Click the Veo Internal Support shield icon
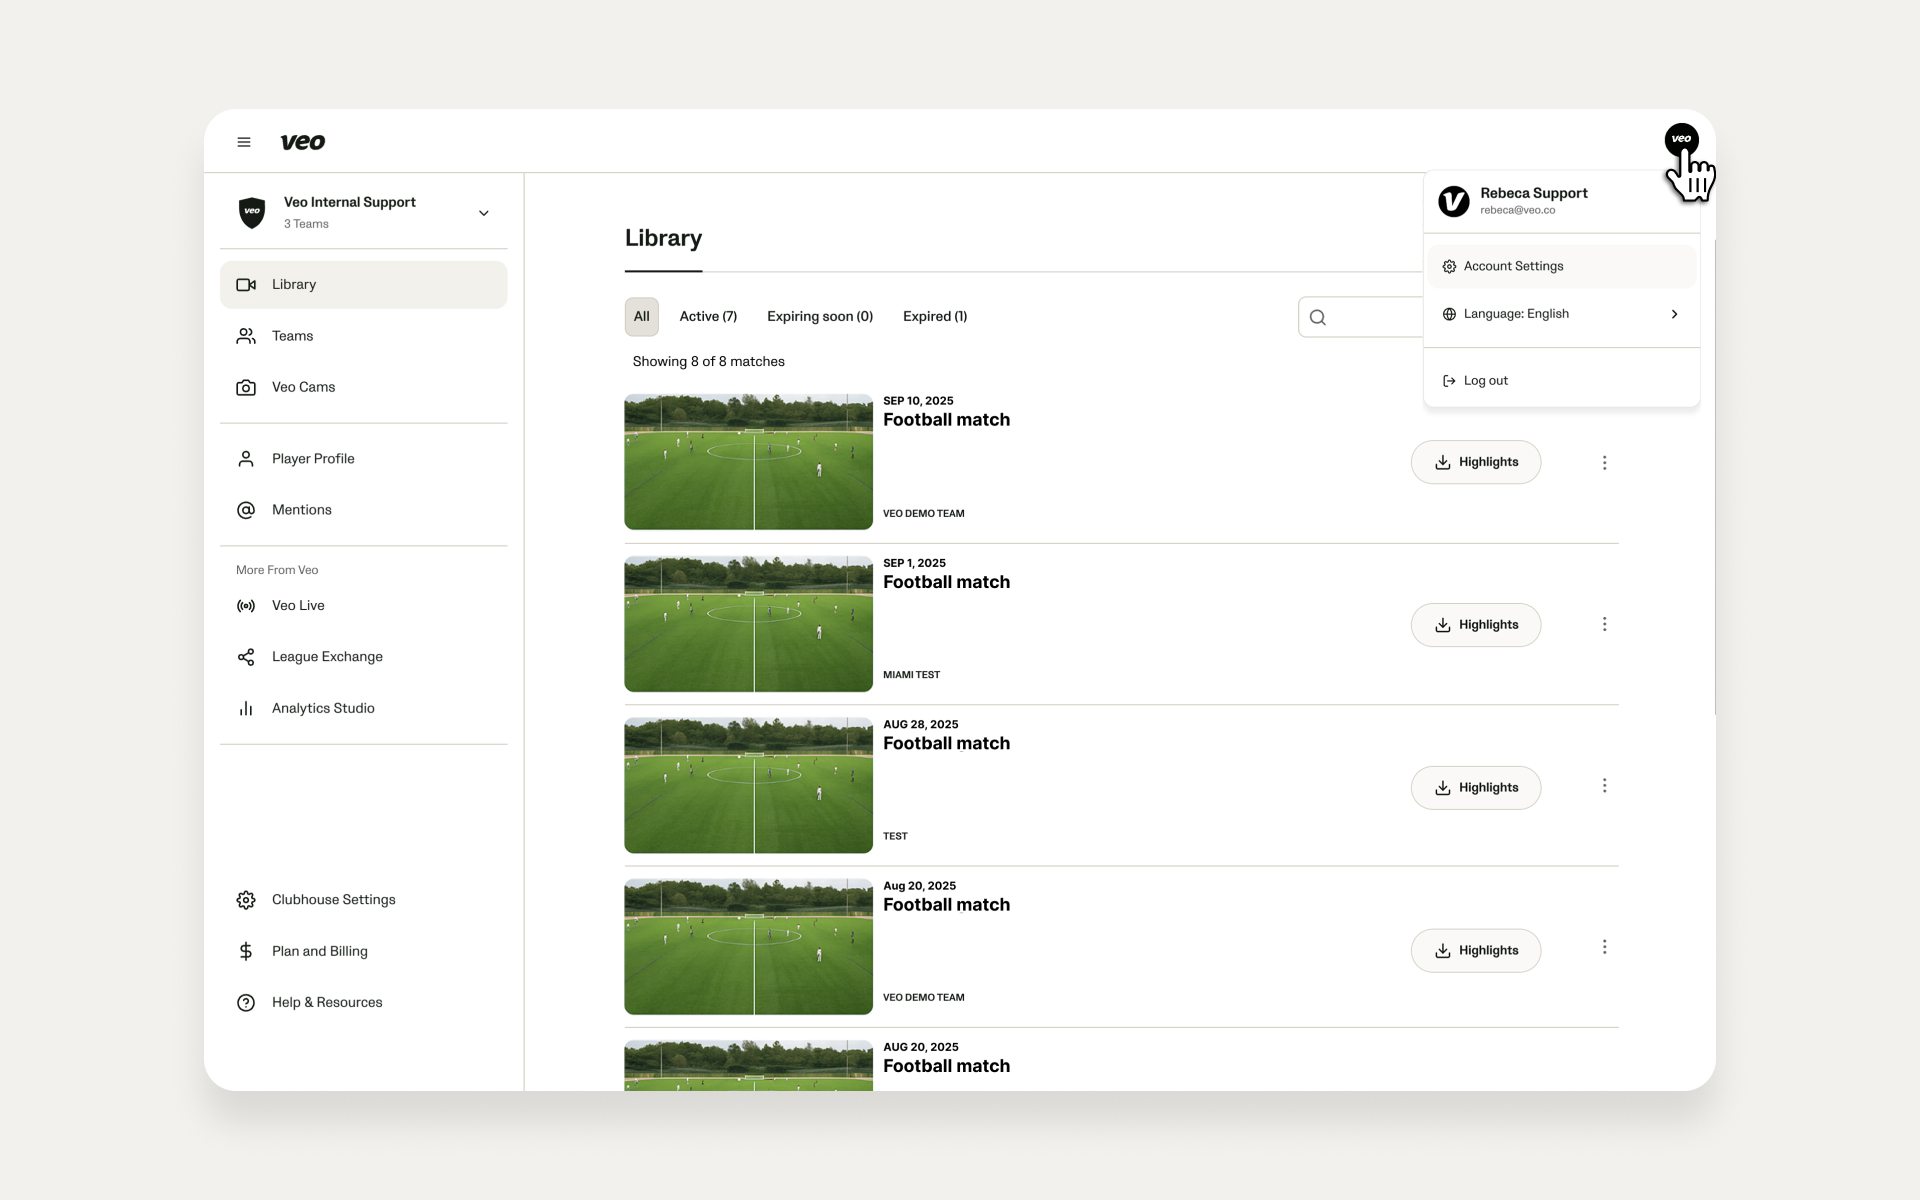This screenshot has width=1920, height=1200. click(252, 212)
